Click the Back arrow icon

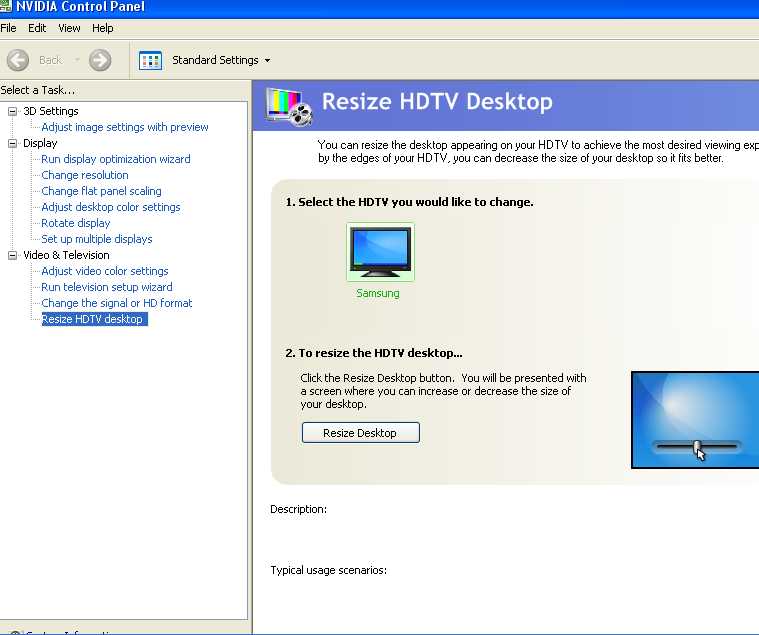(18, 60)
